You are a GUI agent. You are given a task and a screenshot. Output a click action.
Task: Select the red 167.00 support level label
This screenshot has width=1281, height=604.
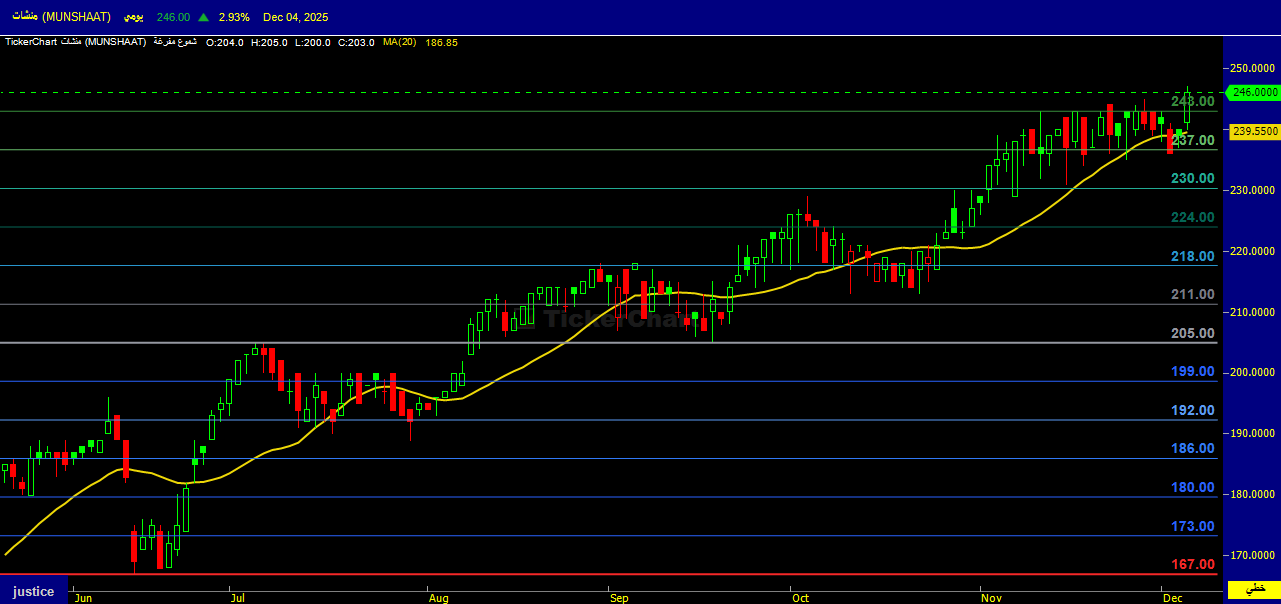[x=1193, y=565]
